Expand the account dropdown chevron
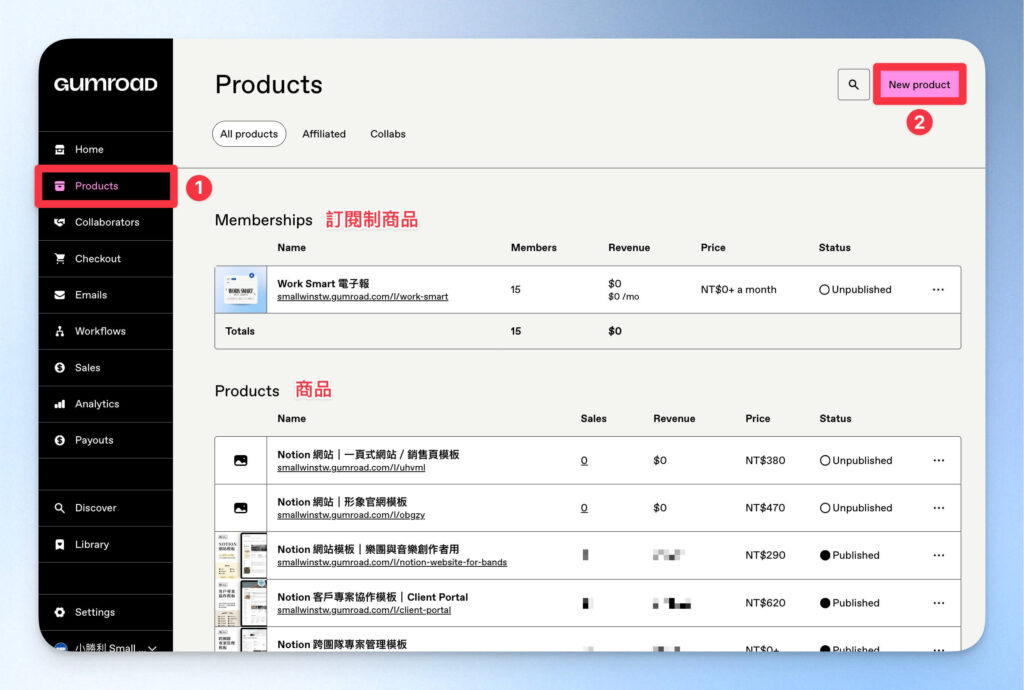This screenshot has height=690, width=1024. point(152,648)
